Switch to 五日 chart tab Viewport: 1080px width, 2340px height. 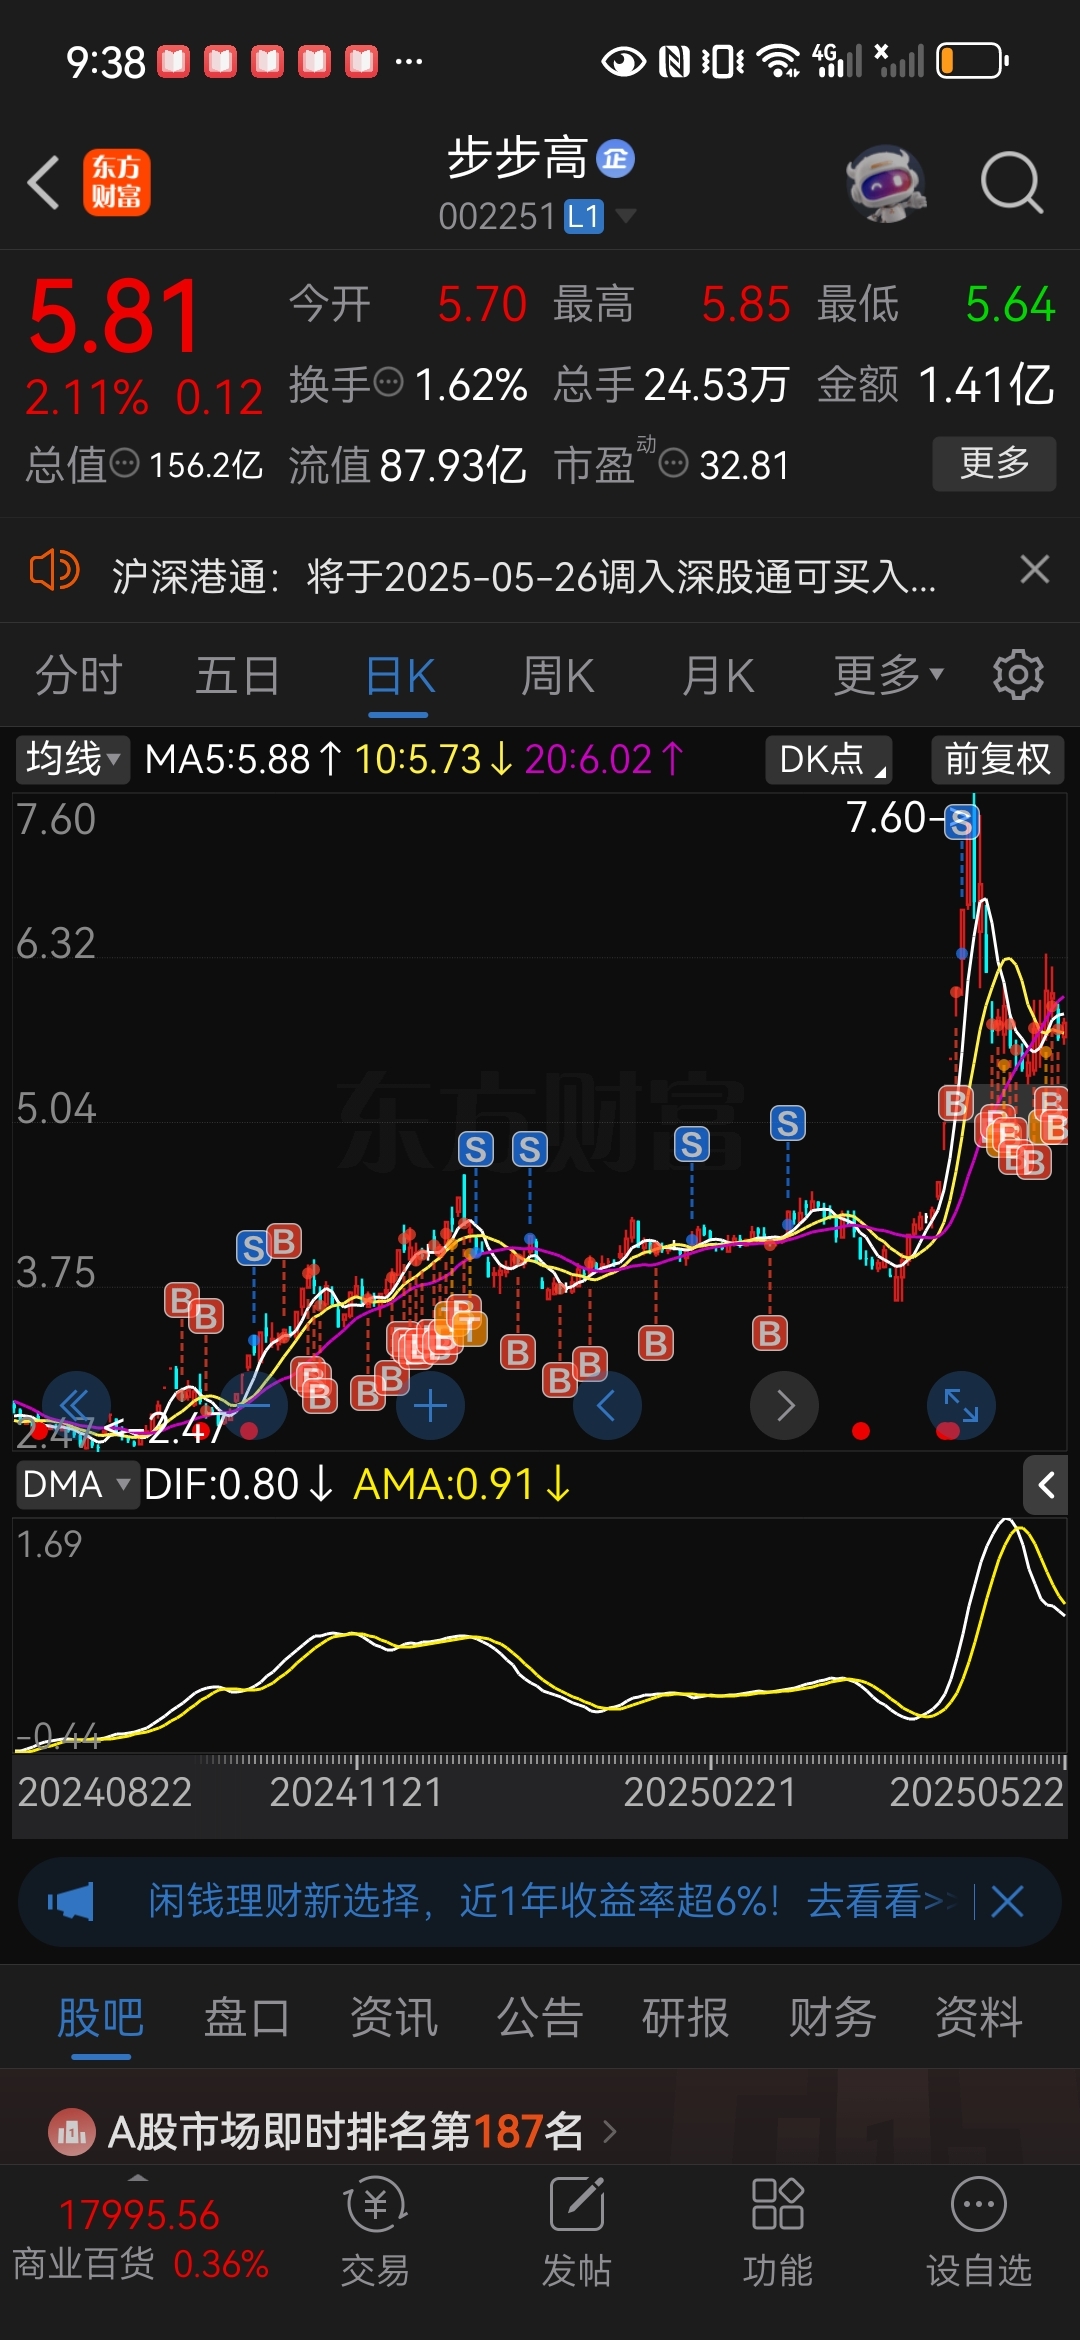238,675
